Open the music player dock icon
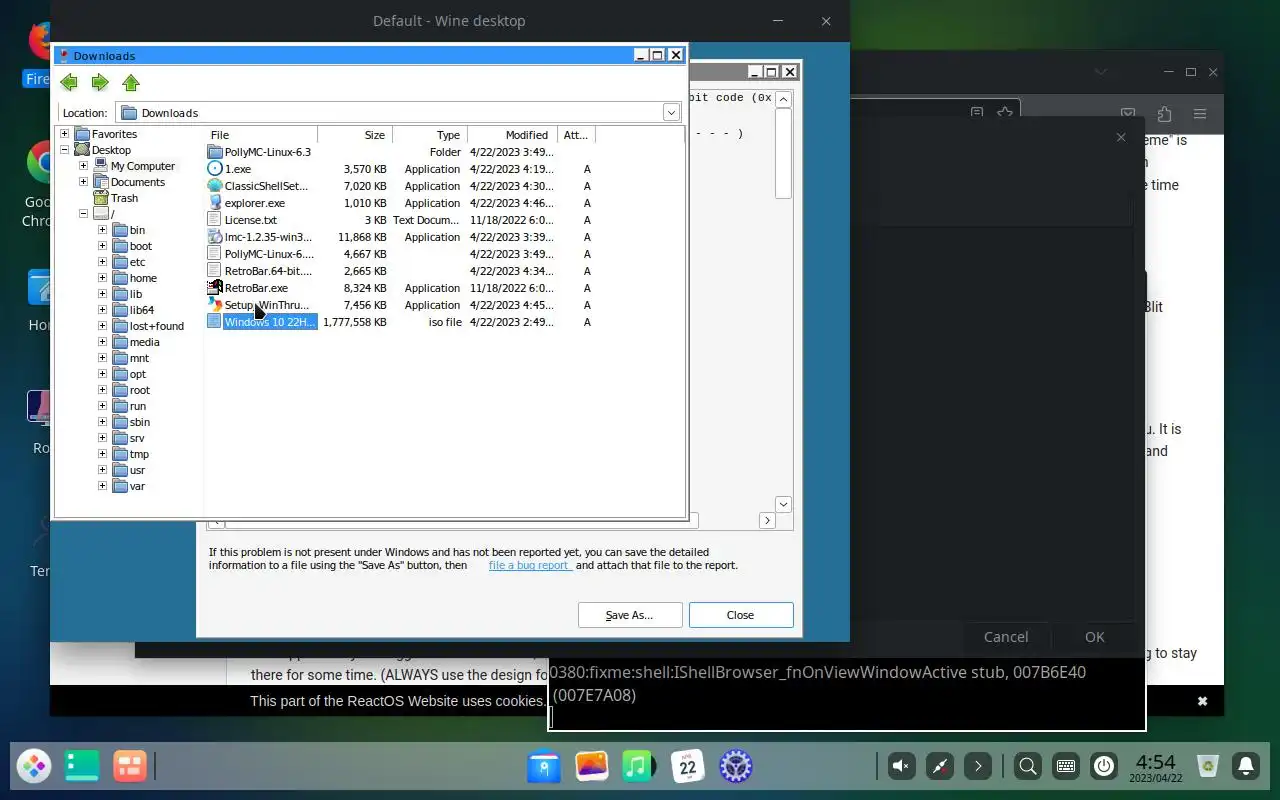1280x800 pixels. [639, 767]
